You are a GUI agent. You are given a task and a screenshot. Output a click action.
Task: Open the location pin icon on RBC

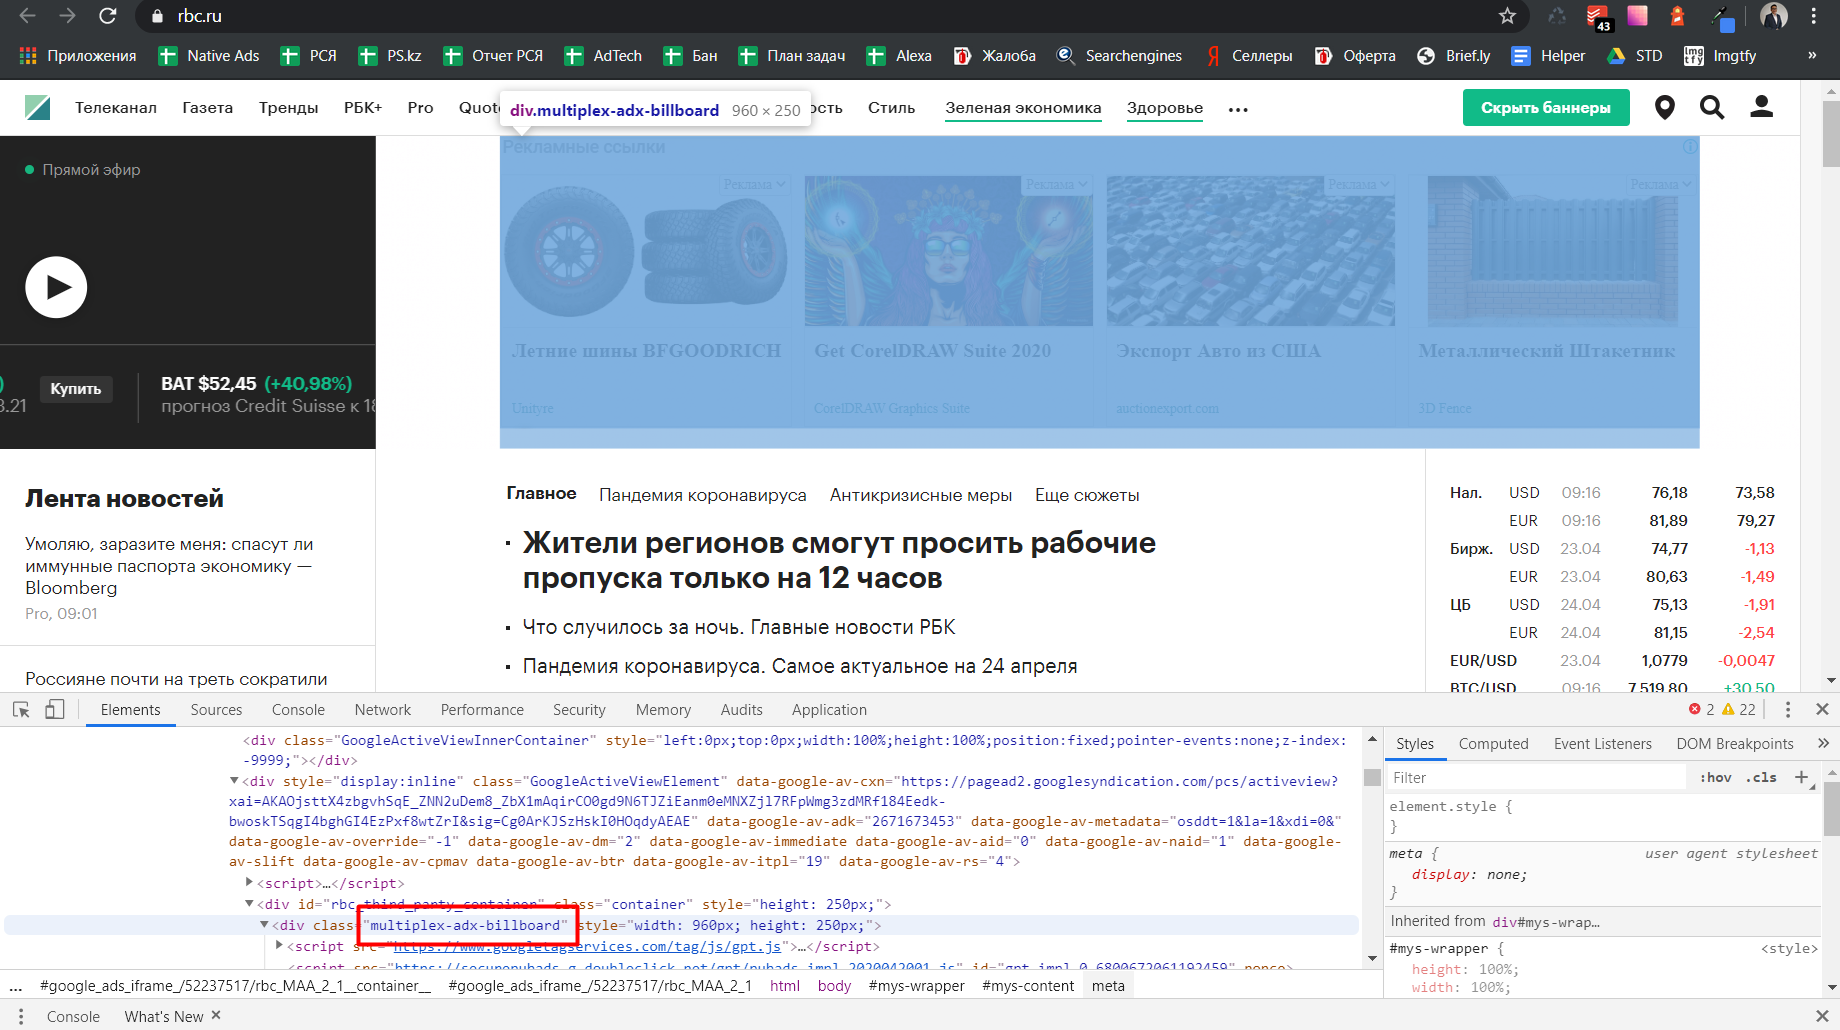(1665, 108)
